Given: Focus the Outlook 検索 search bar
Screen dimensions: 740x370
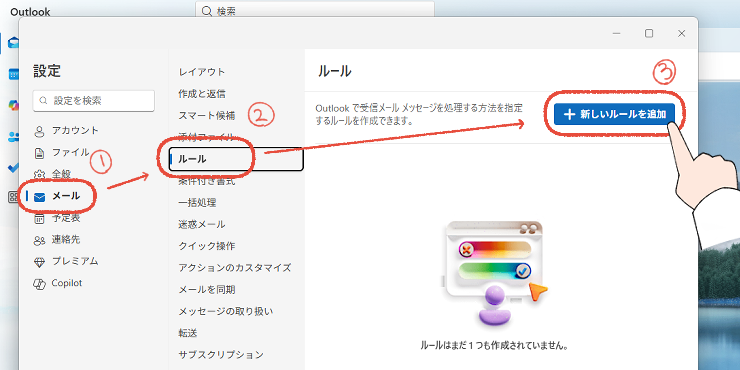Looking at the screenshot, I should click(315, 10).
